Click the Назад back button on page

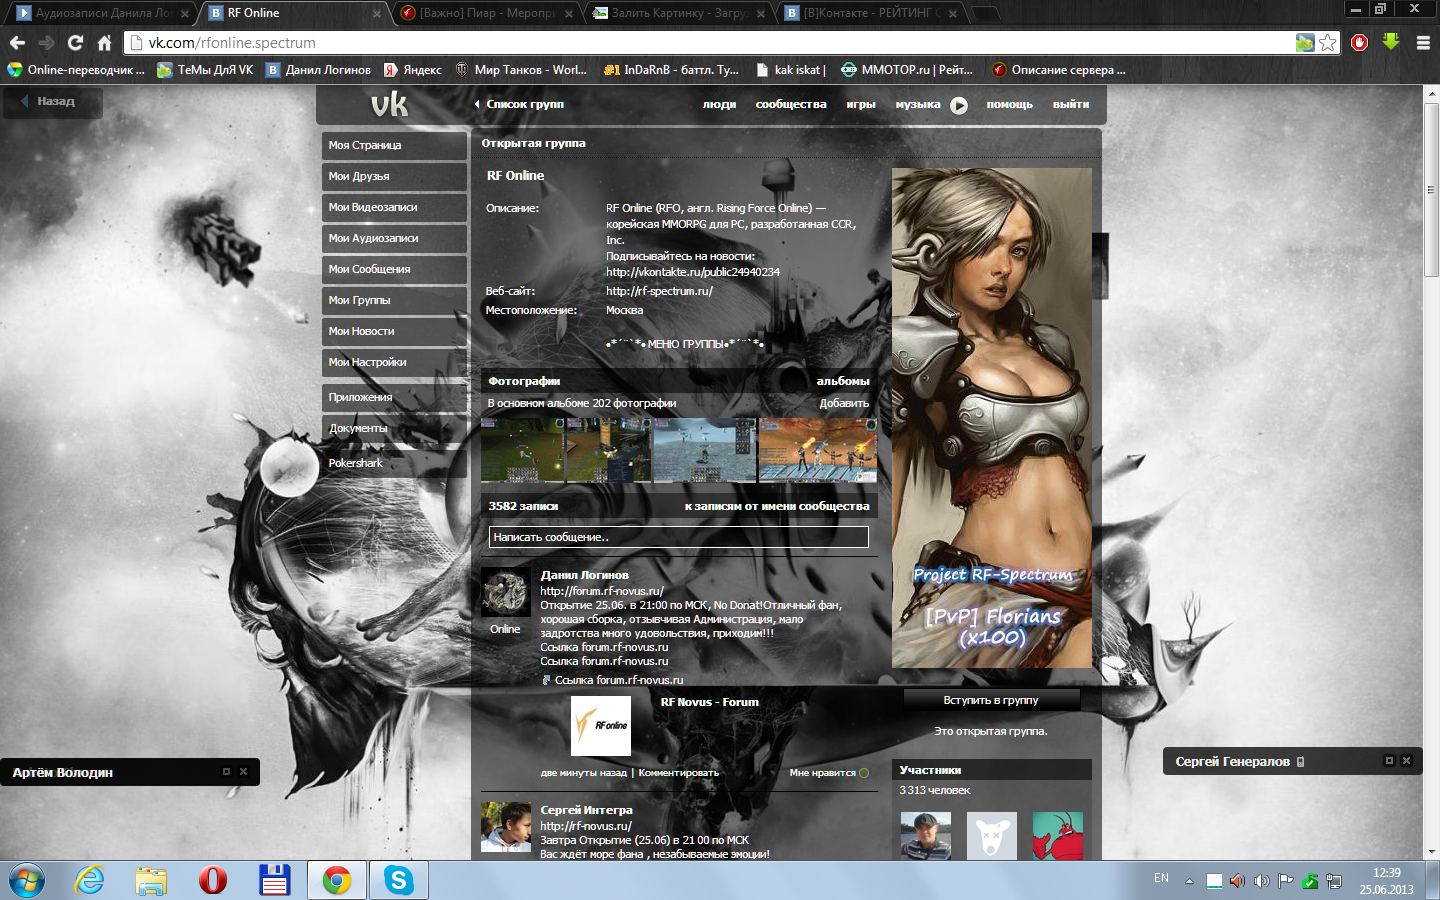pyautogui.click(x=52, y=101)
